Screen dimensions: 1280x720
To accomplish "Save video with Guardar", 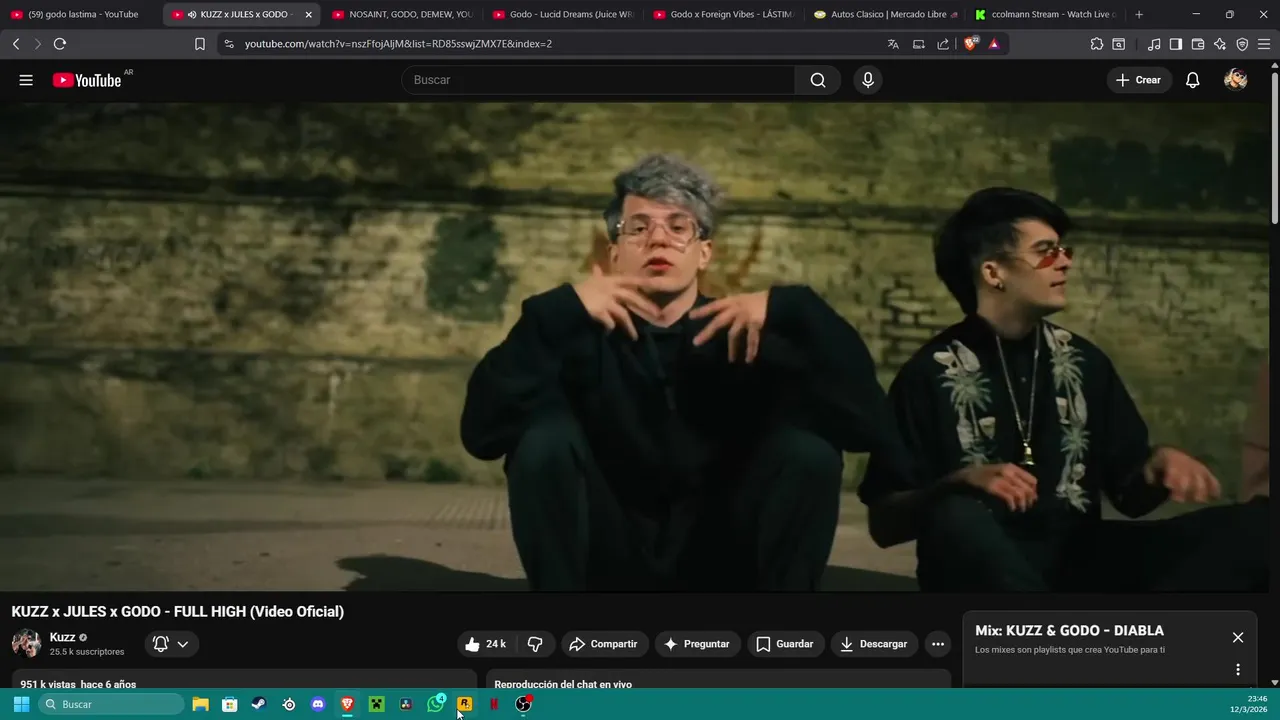I will coord(785,644).
